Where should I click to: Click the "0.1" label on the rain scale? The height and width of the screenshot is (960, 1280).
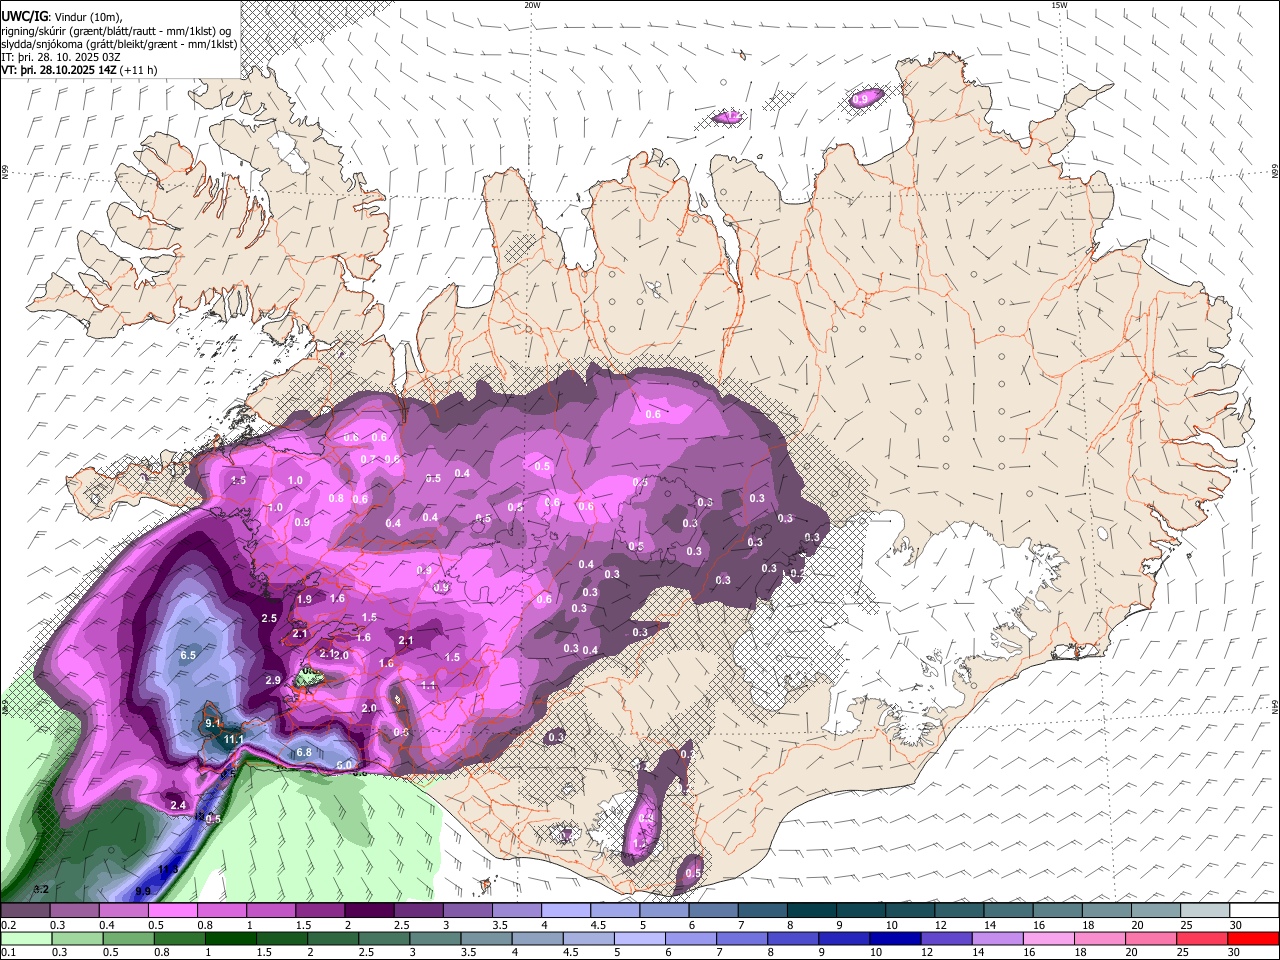click(x=8, y=952)
